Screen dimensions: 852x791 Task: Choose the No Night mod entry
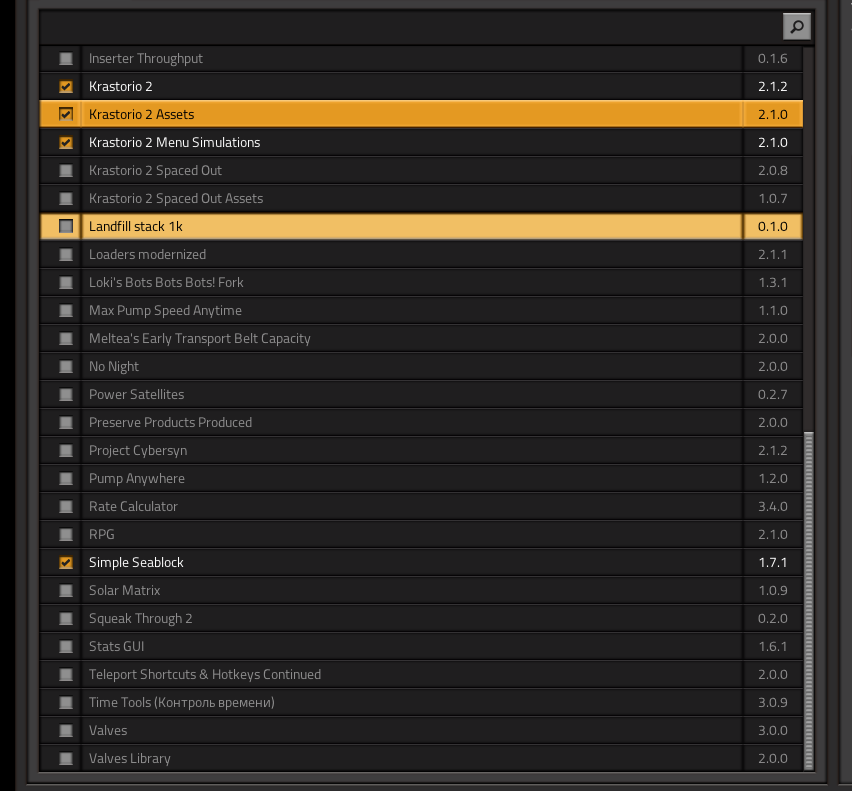[x=421, y=366]
